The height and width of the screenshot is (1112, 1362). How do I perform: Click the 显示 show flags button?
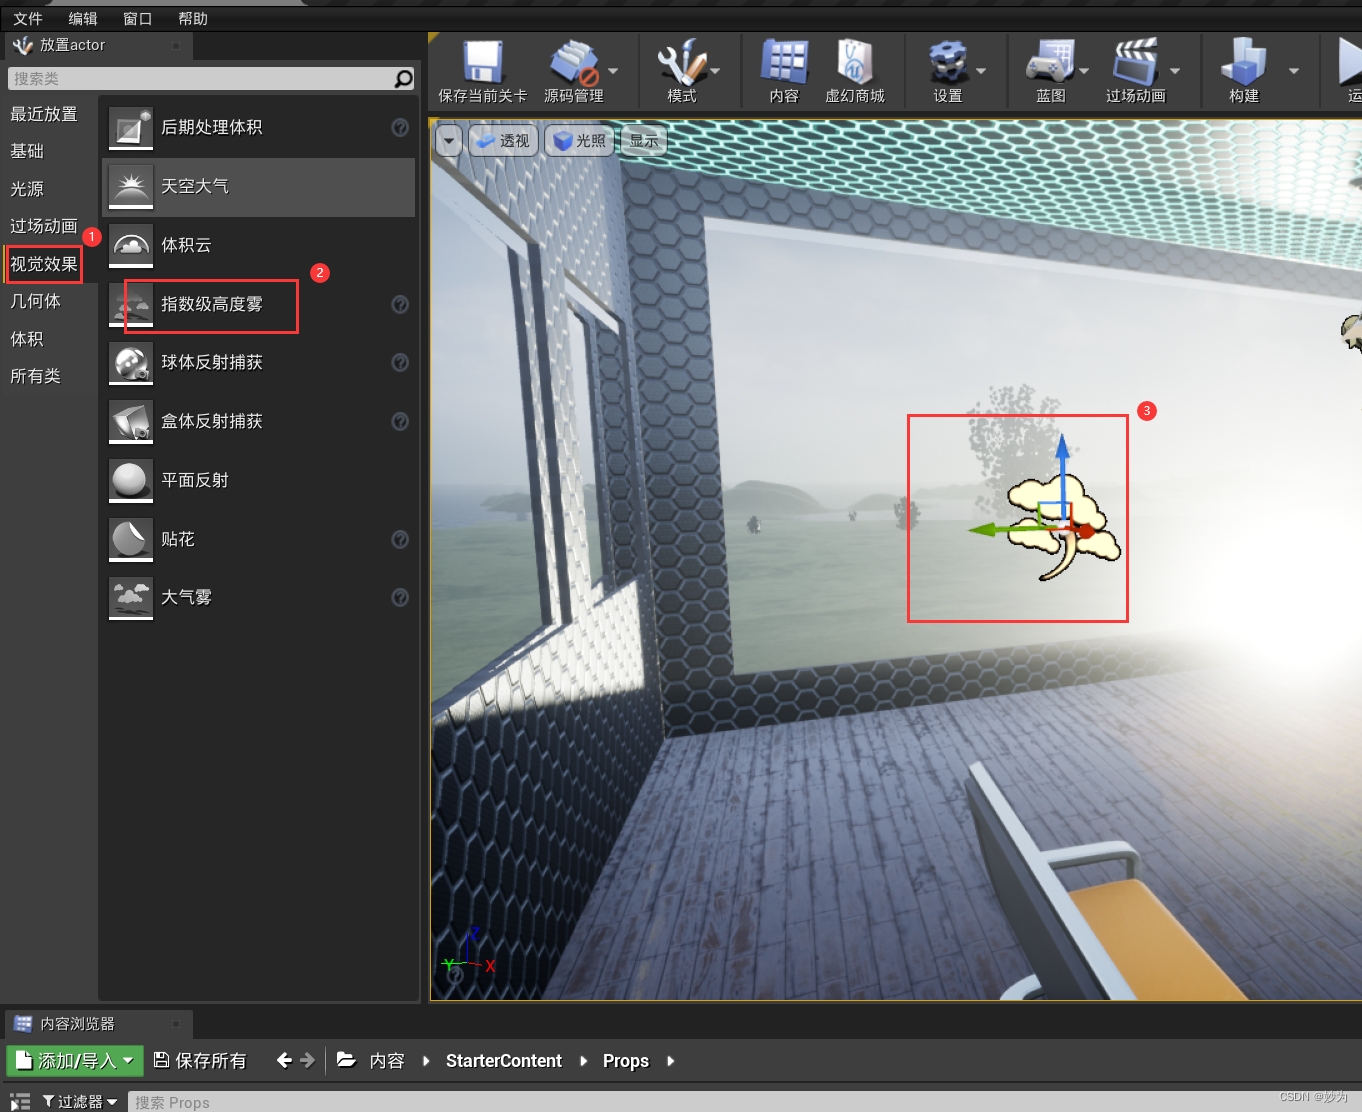pyautogui.click(x=644, y=141)
